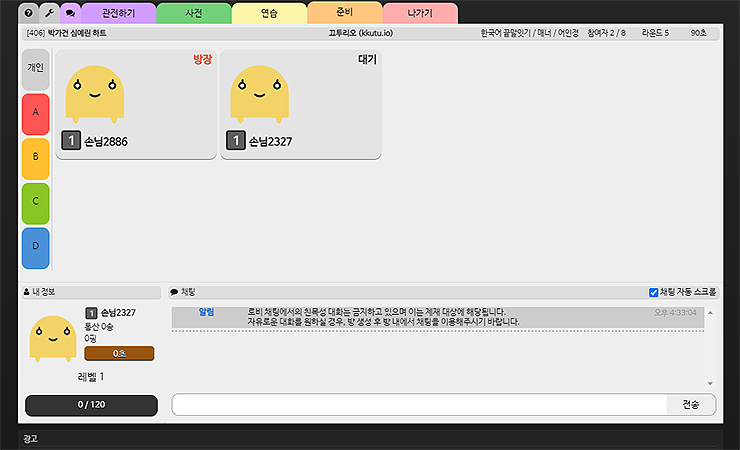Viewport: 740px width, 450px height.
Task: Click the 광고 advertisement bar label
Action: point(30,439)
